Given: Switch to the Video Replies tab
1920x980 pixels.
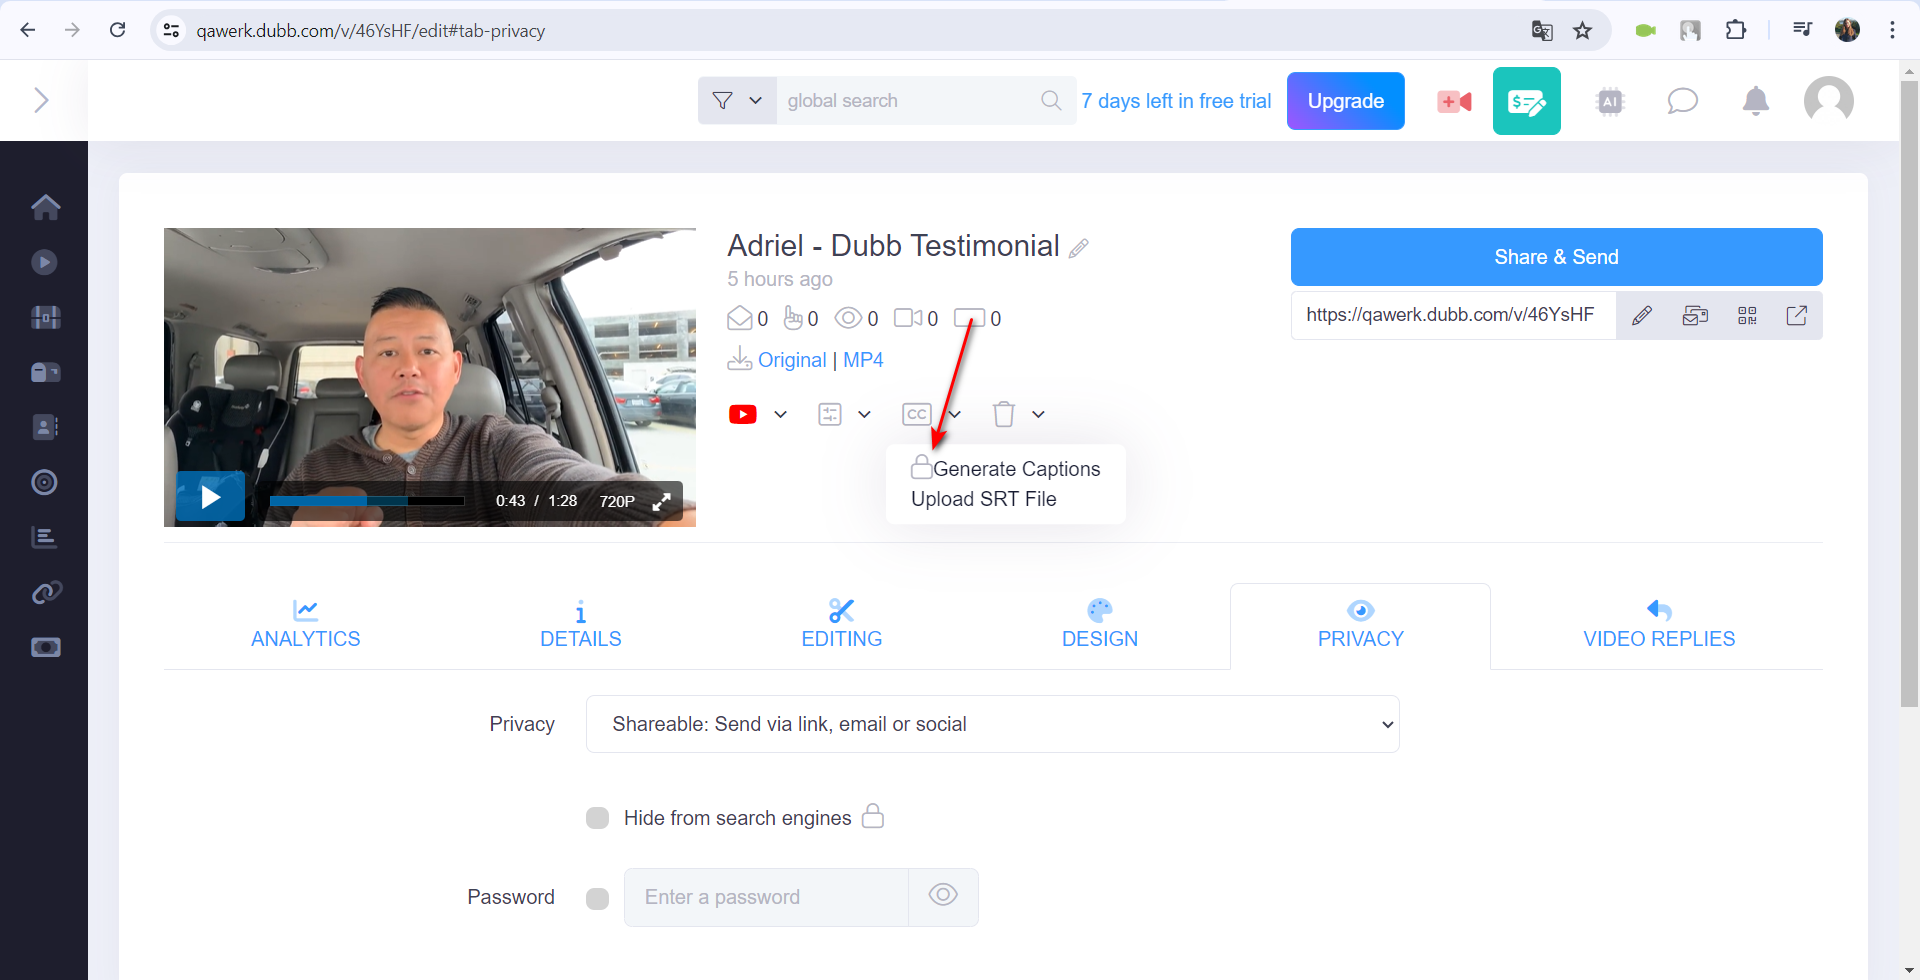Looking at the screenshot, I should click(1659, 625).
